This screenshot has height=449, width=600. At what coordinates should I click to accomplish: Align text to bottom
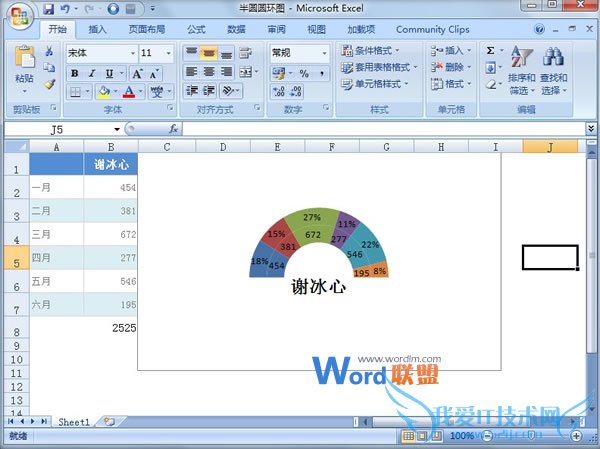(x=227, y=53)
